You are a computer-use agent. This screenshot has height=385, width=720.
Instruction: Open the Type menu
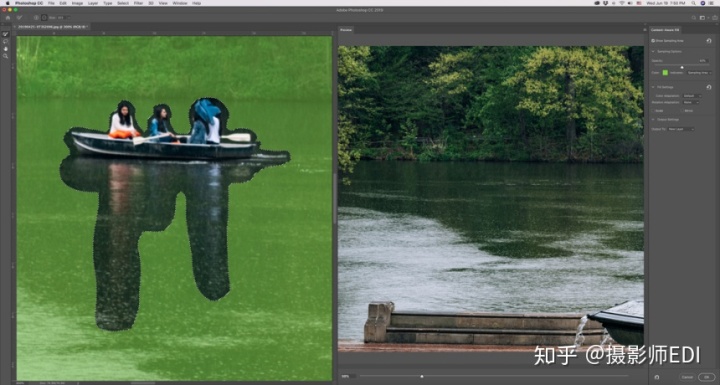pos(108,3)
